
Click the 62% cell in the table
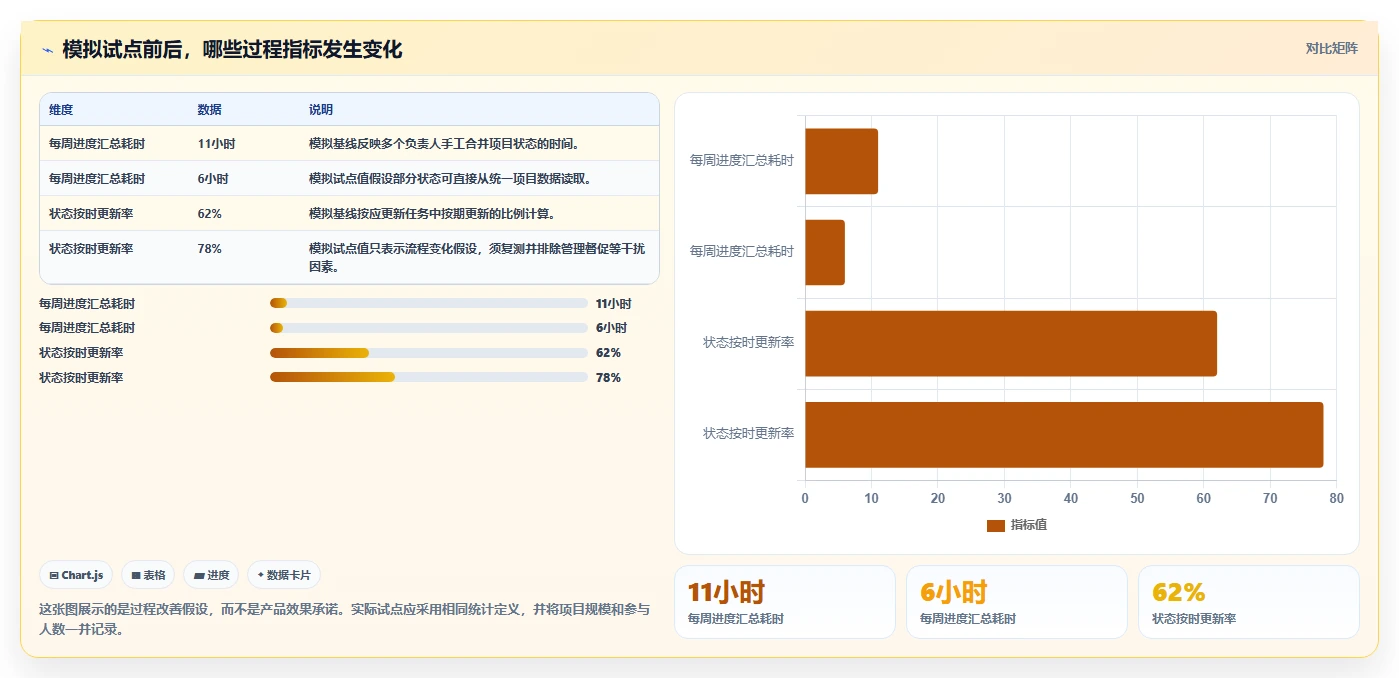point(210,214)
